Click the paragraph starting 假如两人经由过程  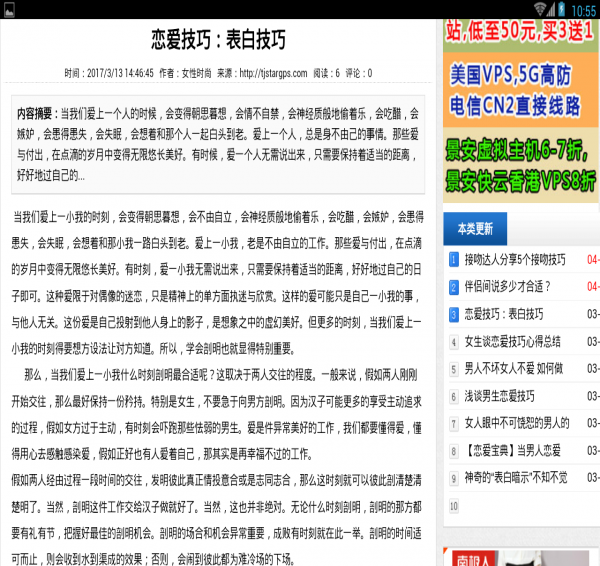[217, 519]
